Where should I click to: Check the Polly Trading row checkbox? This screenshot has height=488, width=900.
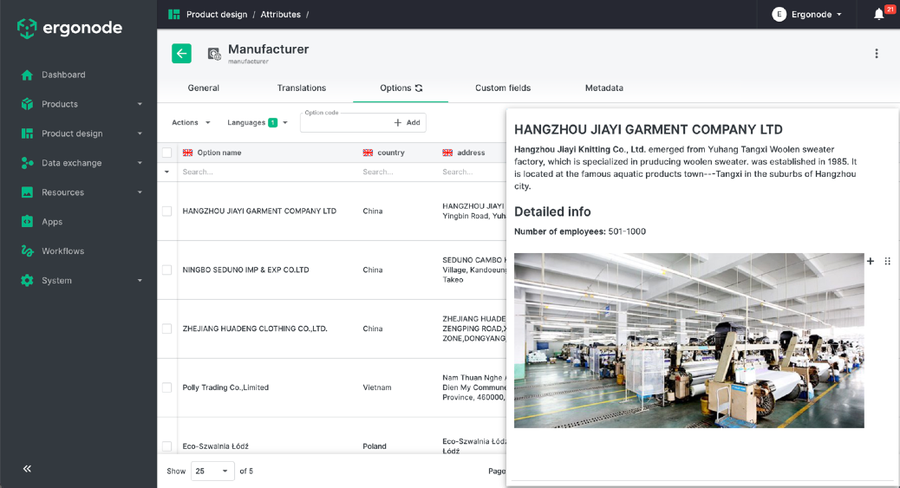167,388
